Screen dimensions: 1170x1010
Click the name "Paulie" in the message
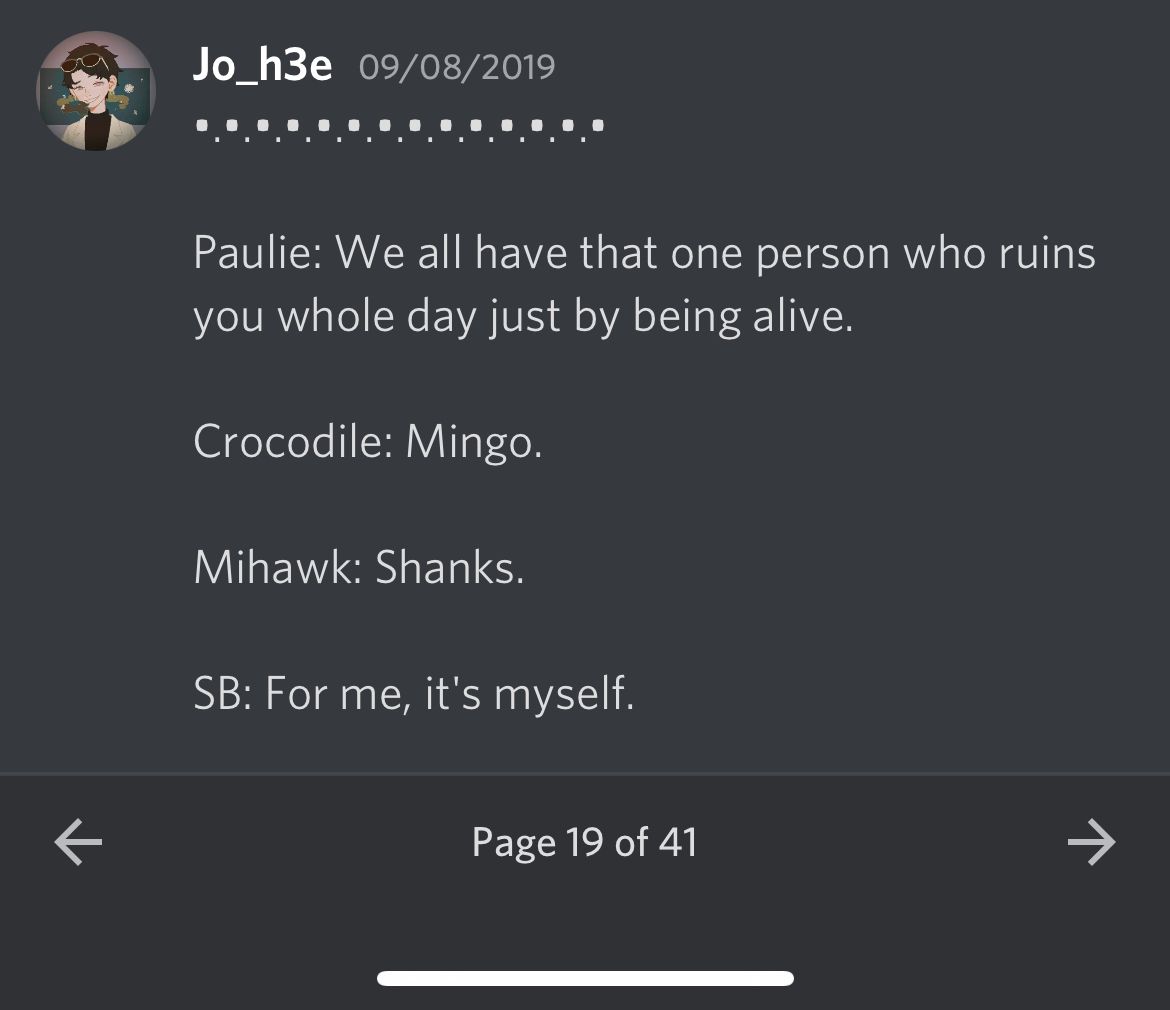coord(252,253)
